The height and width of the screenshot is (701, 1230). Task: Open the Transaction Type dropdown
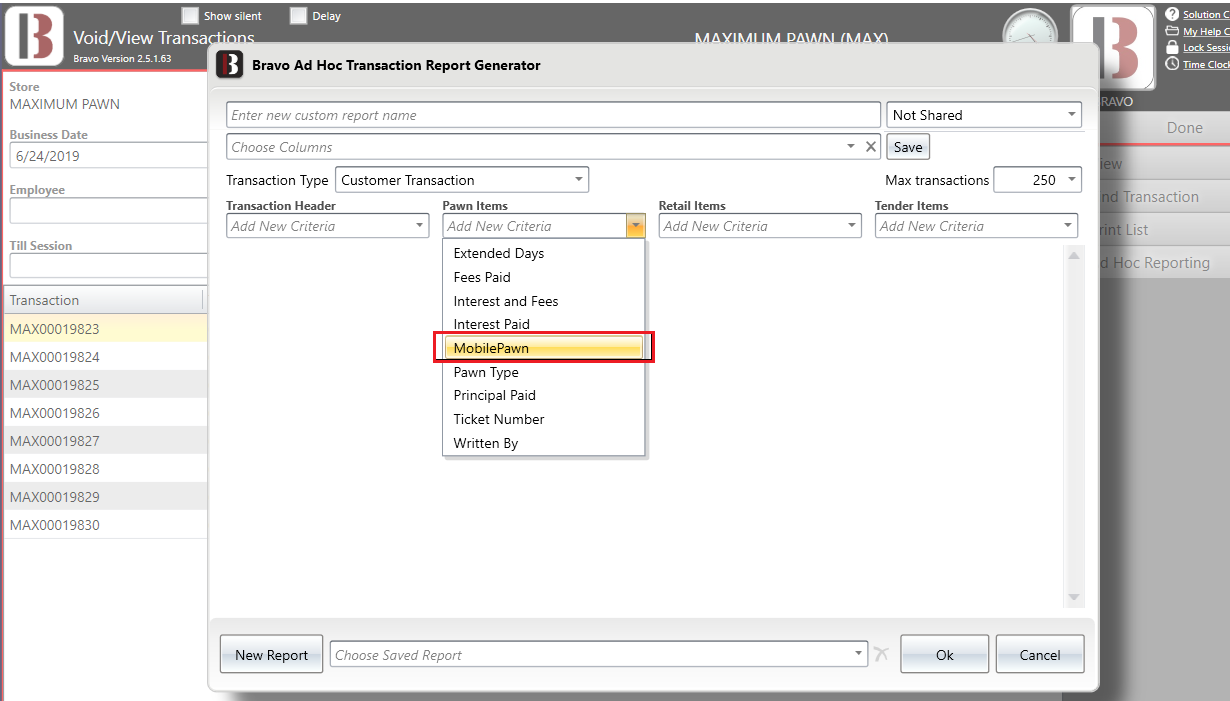tap(462, 180)
